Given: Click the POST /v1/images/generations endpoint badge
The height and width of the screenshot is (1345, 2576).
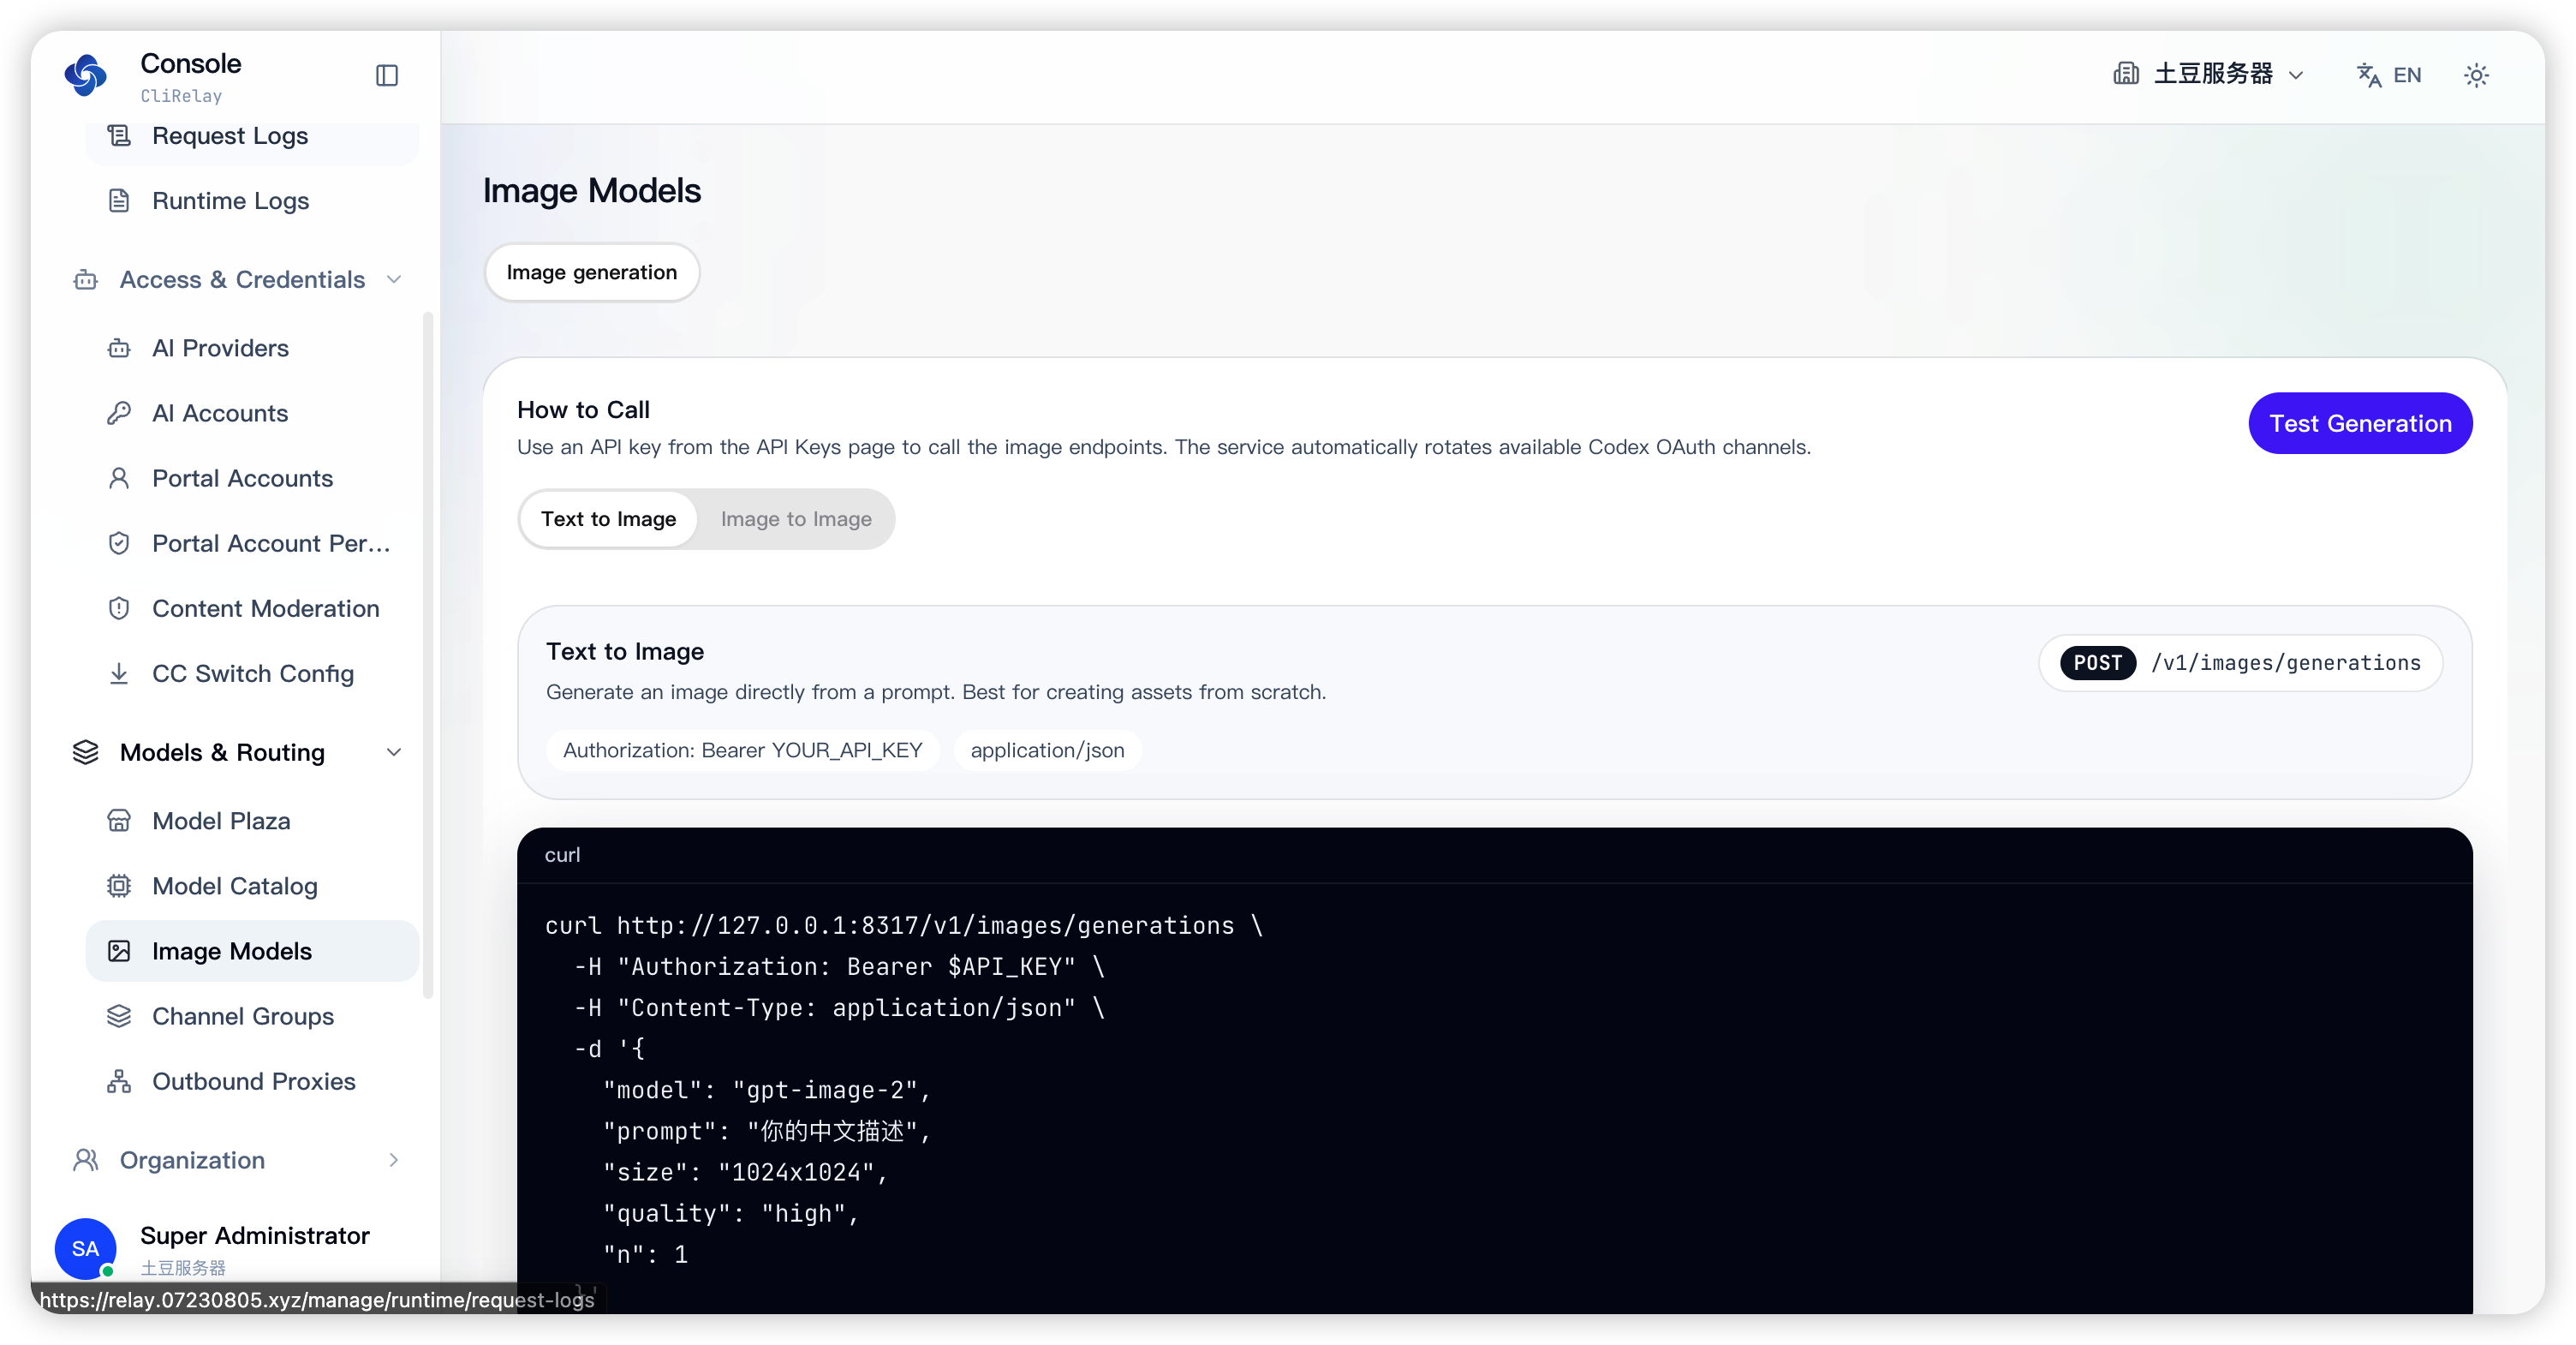Looking at the screenshot, I should pyautogui.click(x=2240, y=663).
